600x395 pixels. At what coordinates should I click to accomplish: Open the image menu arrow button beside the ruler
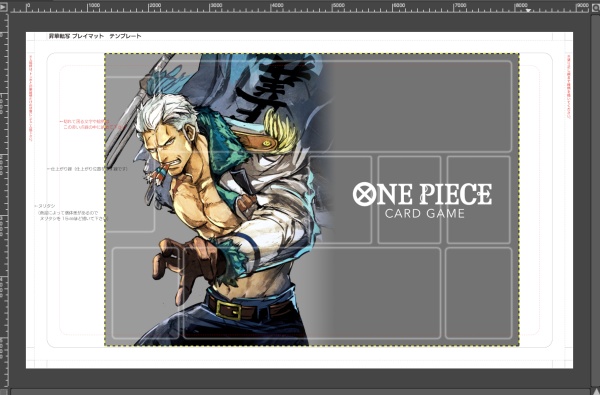coord(3,7)
